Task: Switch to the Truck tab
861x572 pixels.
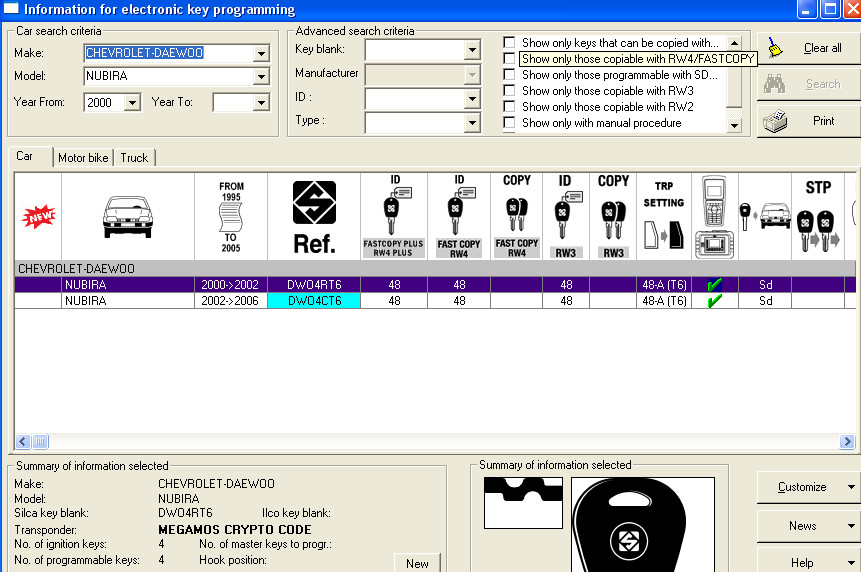Action: tap(134, 158)
